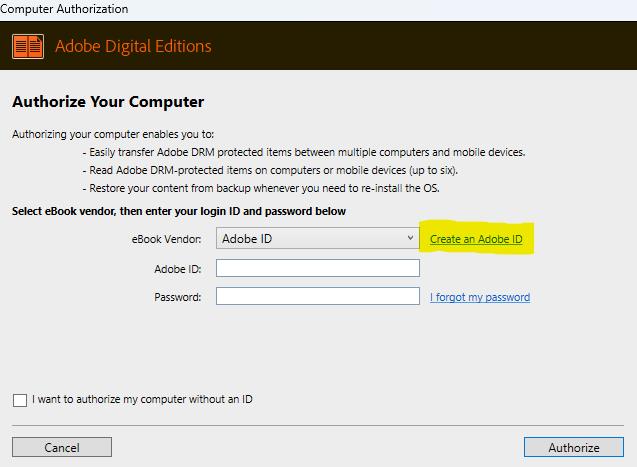The image size is (637, 467).
Task: Click the Adobe Digital Editions book icon
Action: pos(28,47)
